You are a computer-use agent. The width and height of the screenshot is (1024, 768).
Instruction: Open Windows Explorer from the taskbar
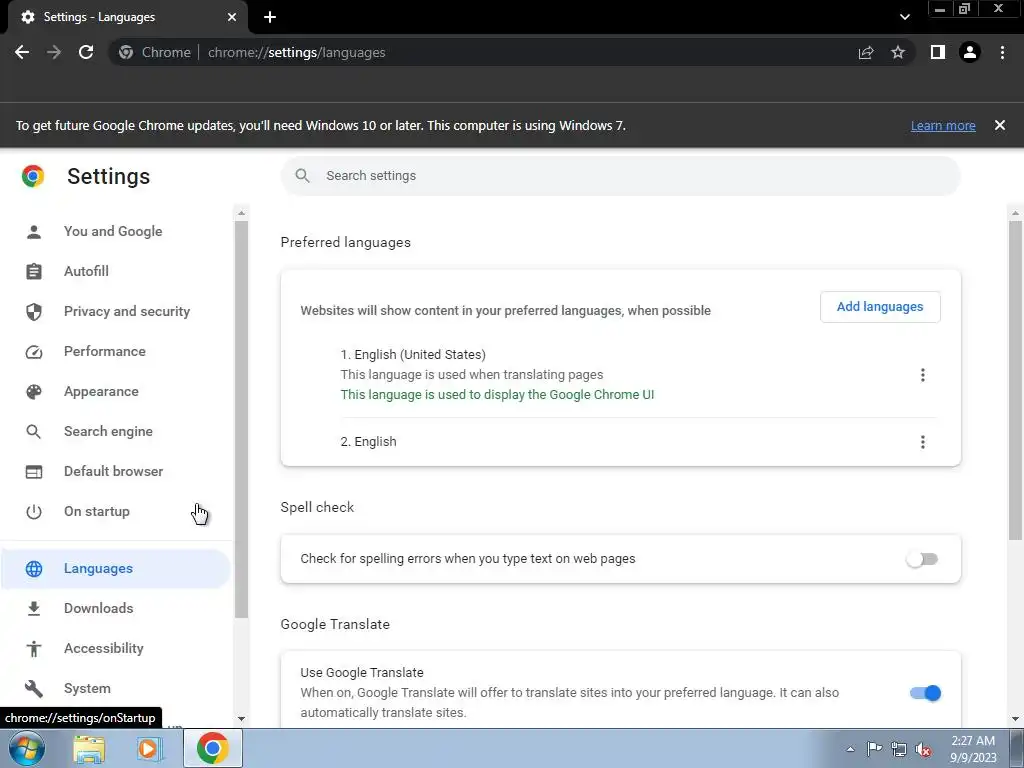[89, 748]
